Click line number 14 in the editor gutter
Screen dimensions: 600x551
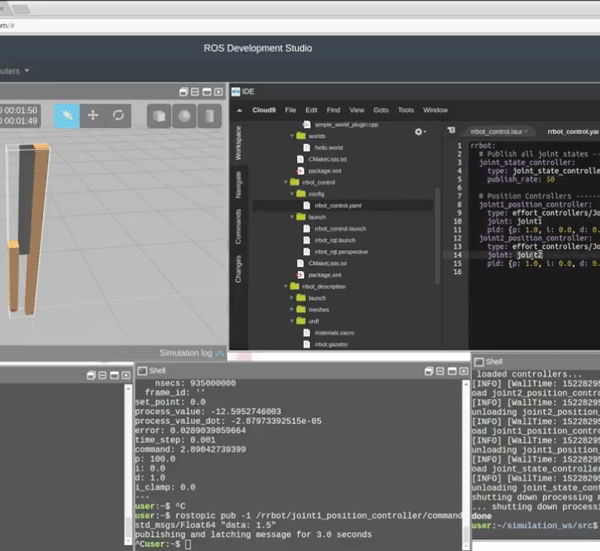click(458, 255)
